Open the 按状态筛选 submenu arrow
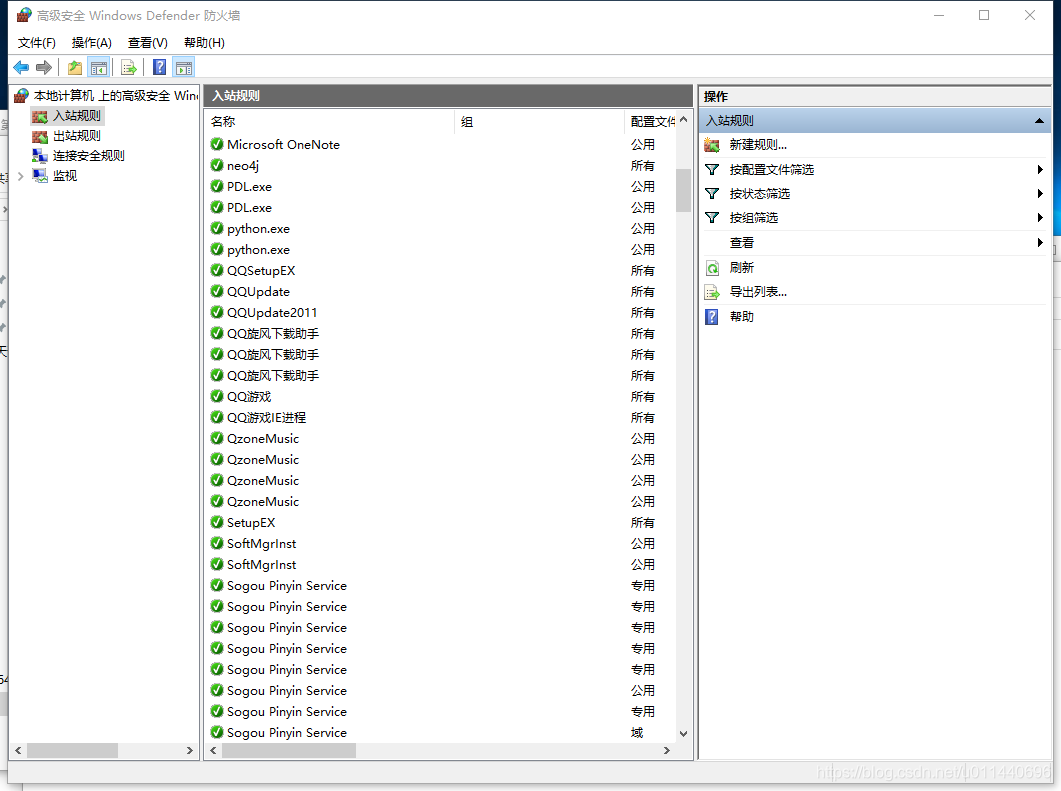Image resolution: width=1061 pixels, height=791 pixels. (1040, 194)
